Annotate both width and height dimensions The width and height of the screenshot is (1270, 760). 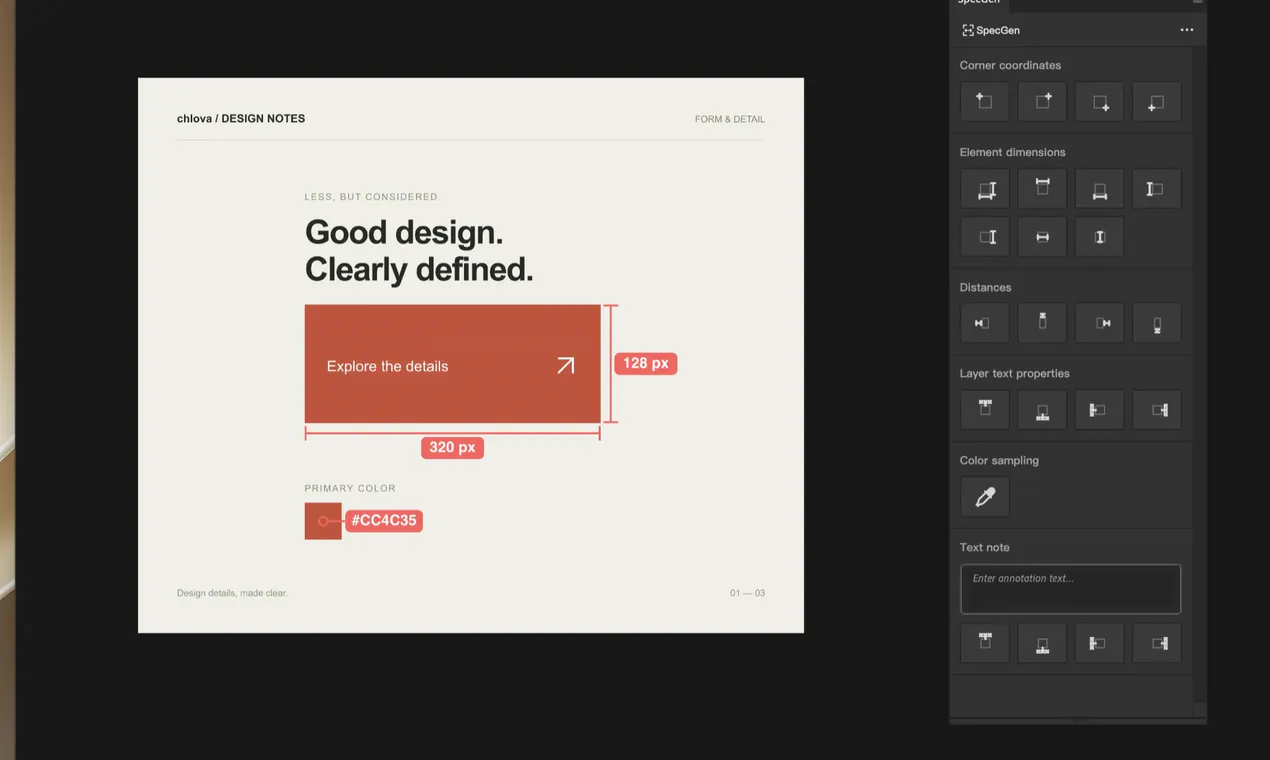click(x=985, y=189)
